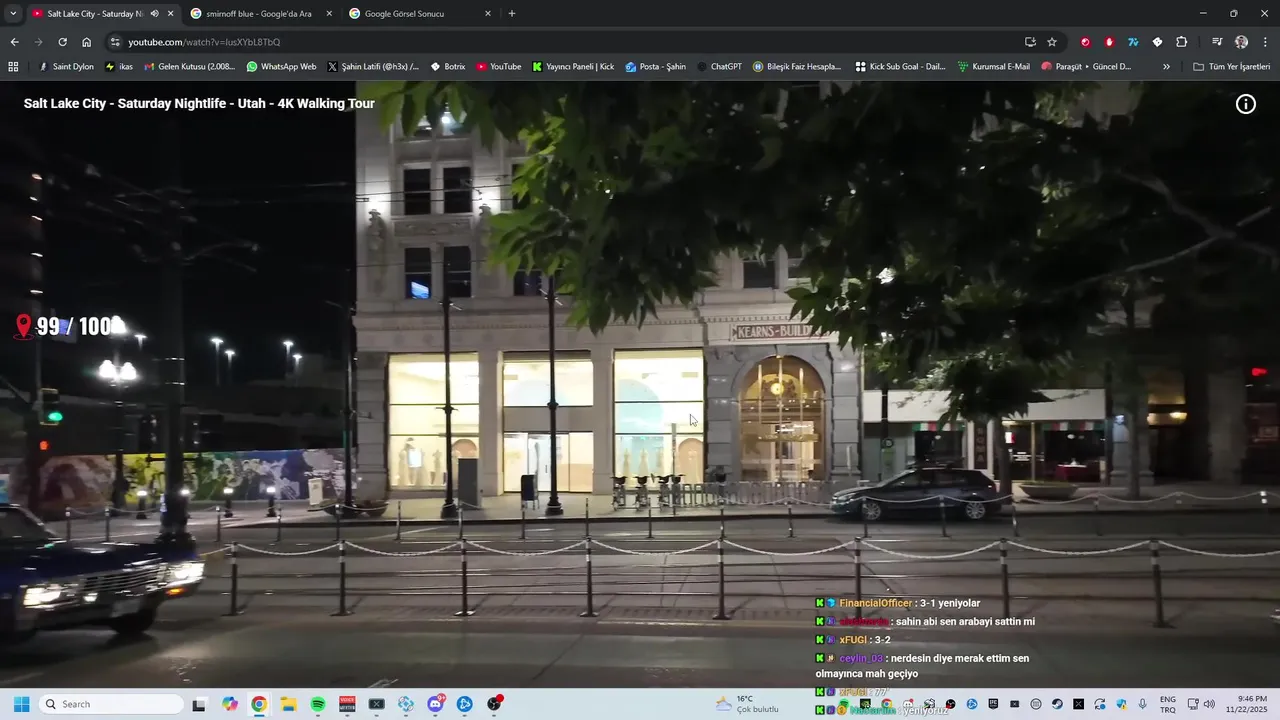View site information icon in address bar
This screenshot has height=720, width=1280.
click(x=115, y=42)
